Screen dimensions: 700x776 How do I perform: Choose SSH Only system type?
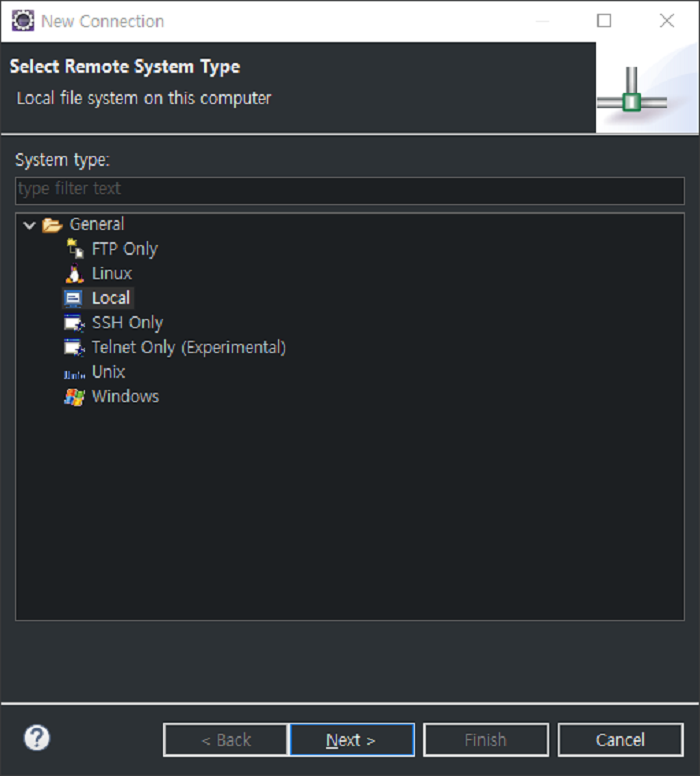(127, 323)
